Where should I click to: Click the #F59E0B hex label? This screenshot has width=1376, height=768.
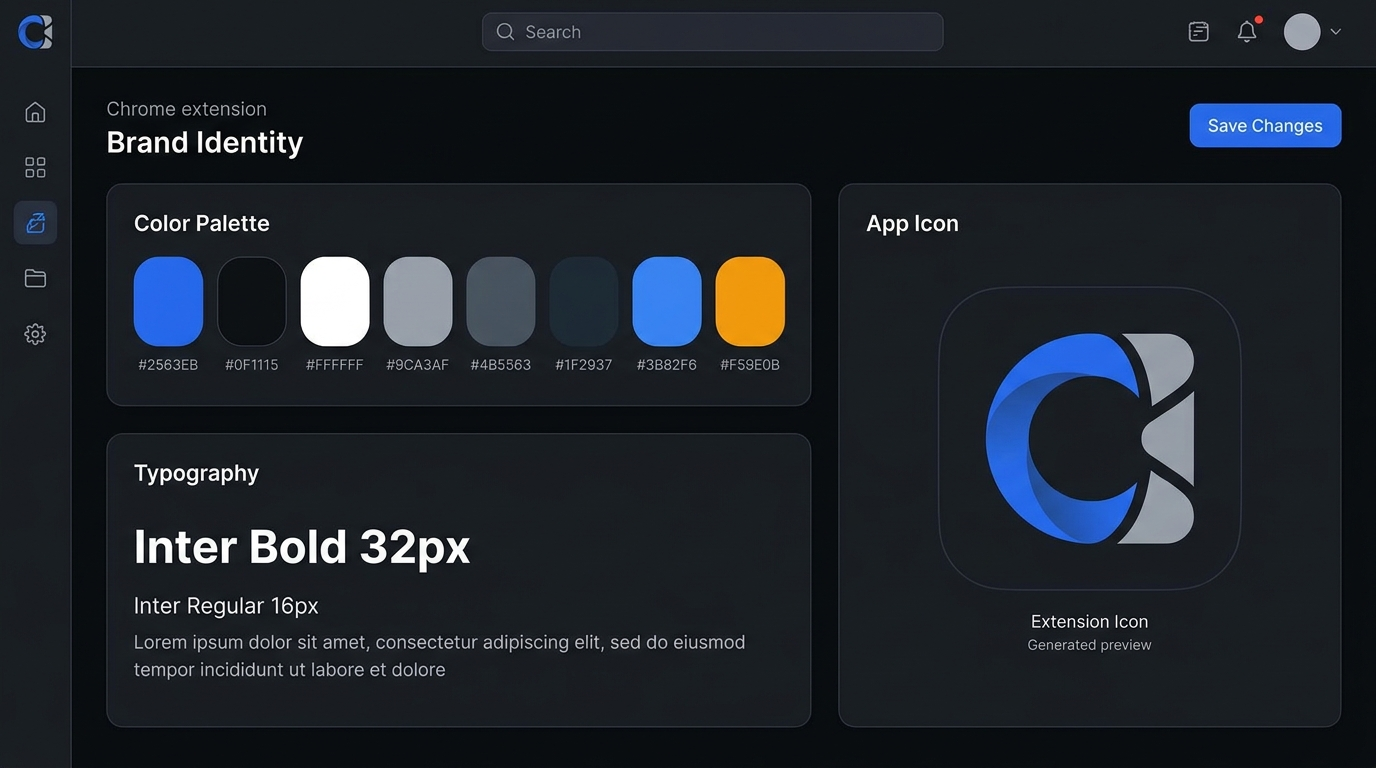coord(750,365)
